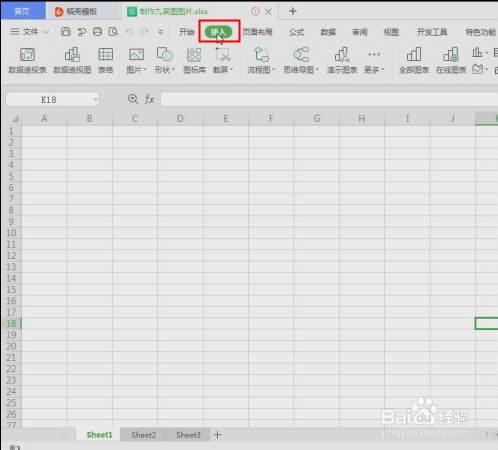Click the export-to-PDF icon beside Save

pyautogui.click(x=82, y=32)
